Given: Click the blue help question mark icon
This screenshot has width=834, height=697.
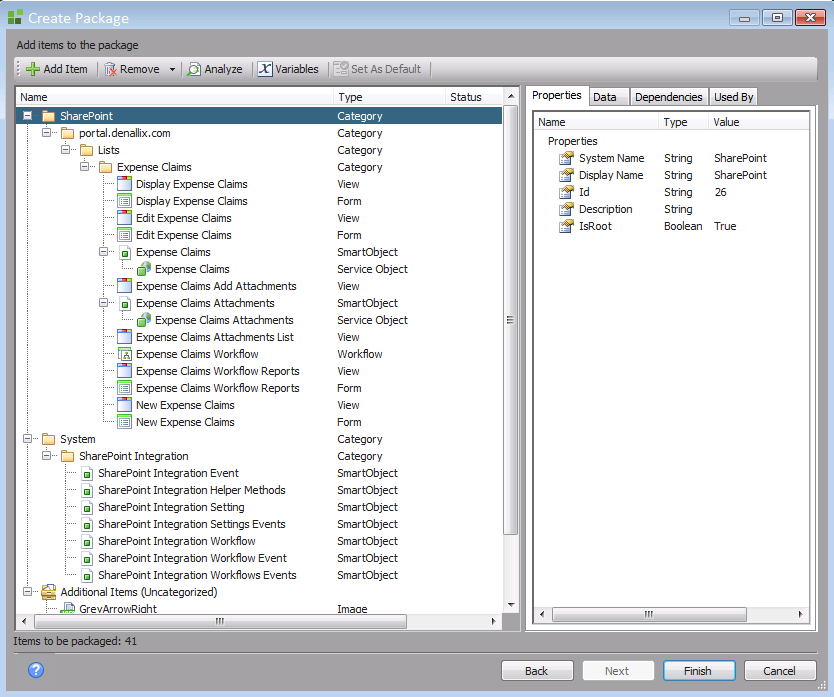Looking at the screenshot, I should (36, 670).
